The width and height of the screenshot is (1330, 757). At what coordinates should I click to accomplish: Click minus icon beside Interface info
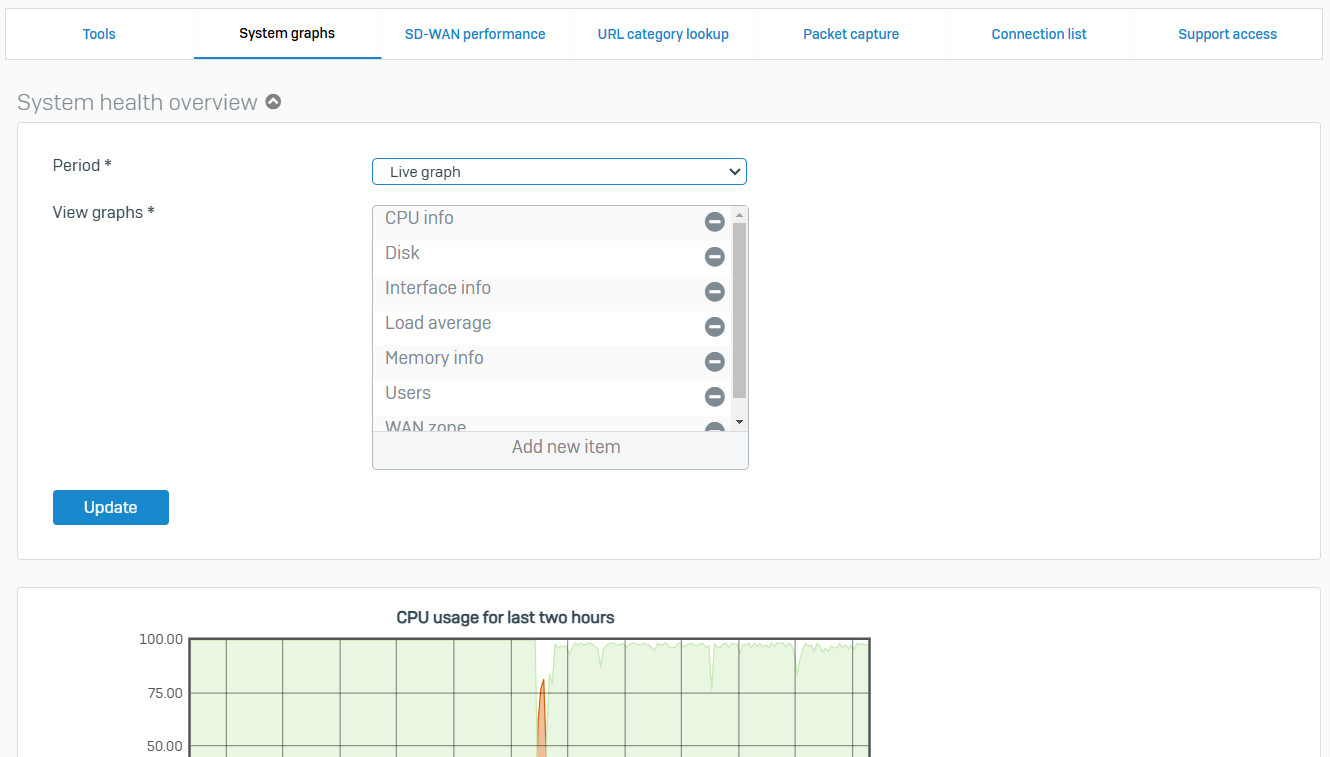click(x=714, y=292)
